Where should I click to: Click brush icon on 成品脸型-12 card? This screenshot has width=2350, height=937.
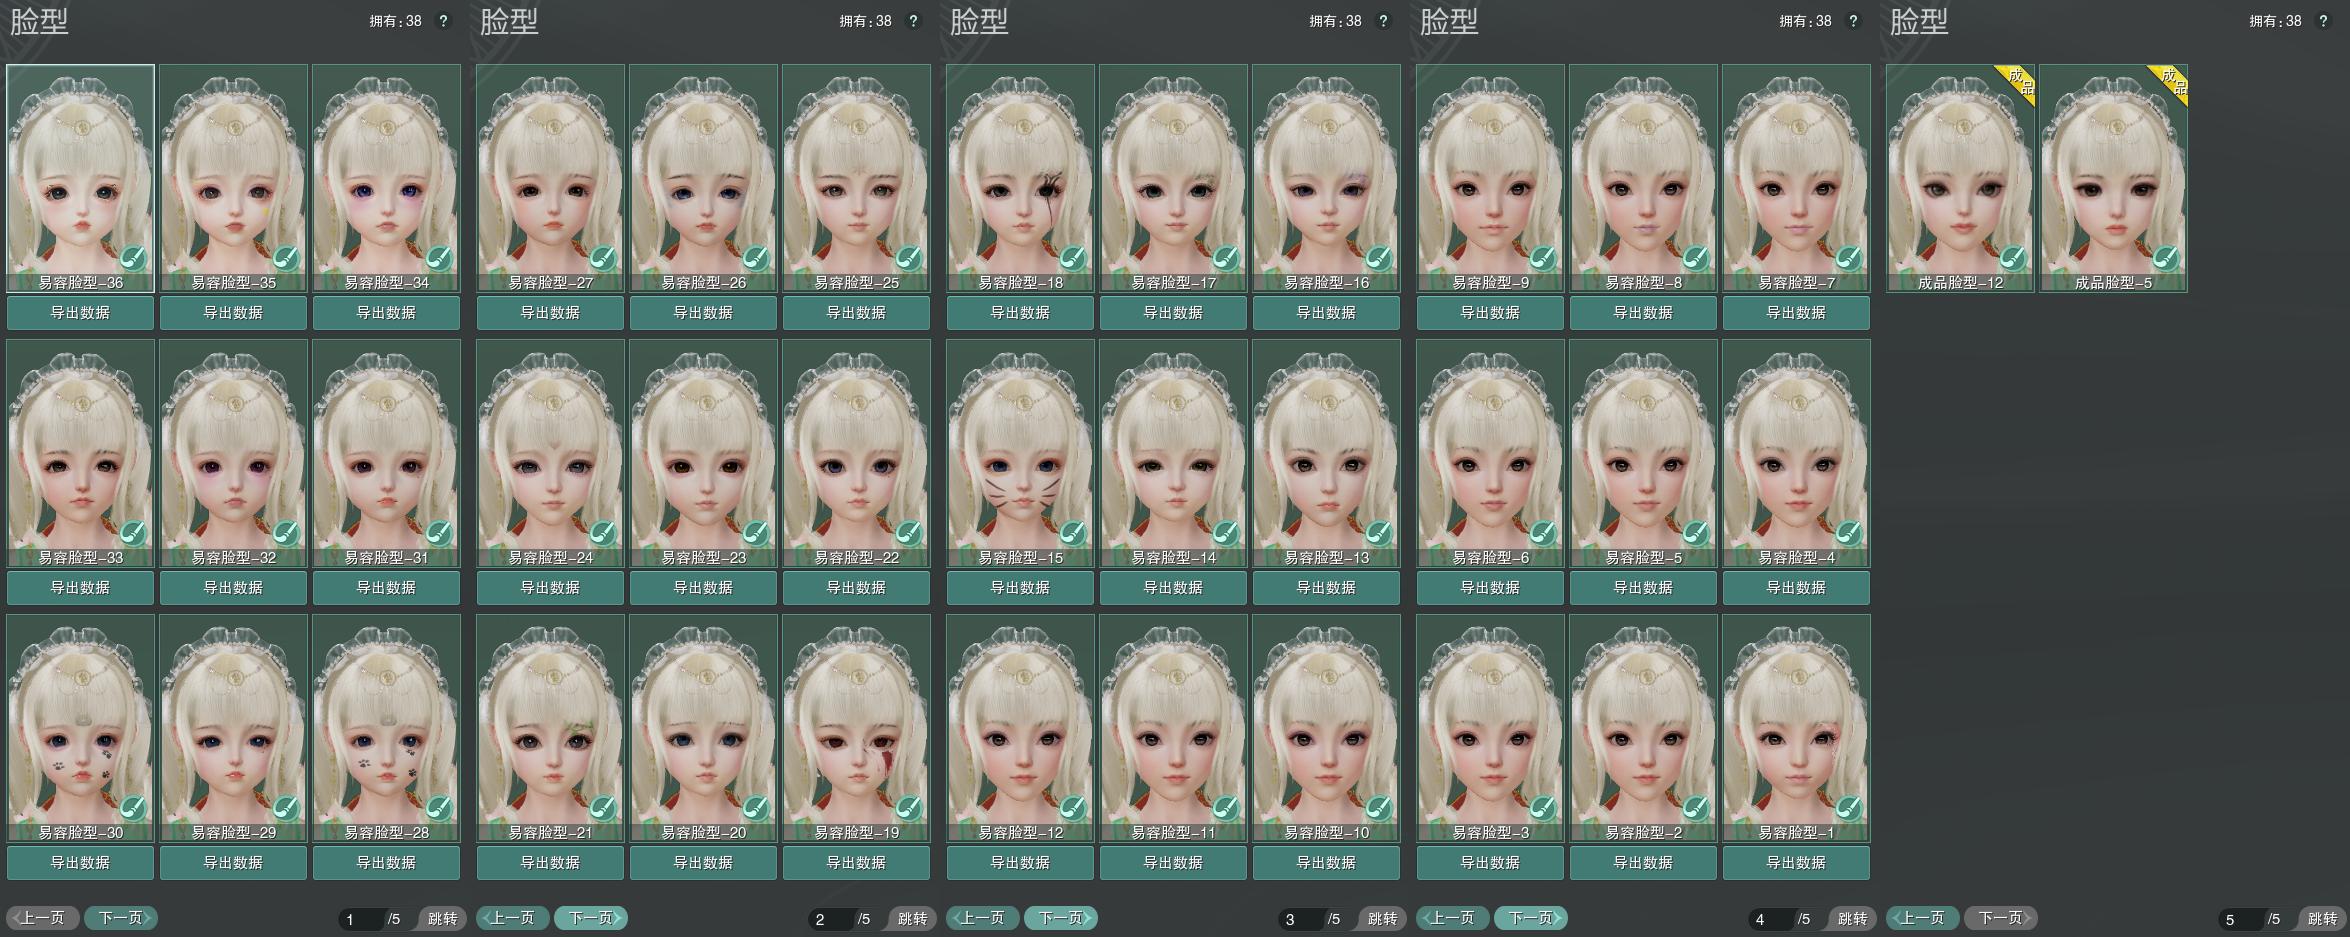2013,259
